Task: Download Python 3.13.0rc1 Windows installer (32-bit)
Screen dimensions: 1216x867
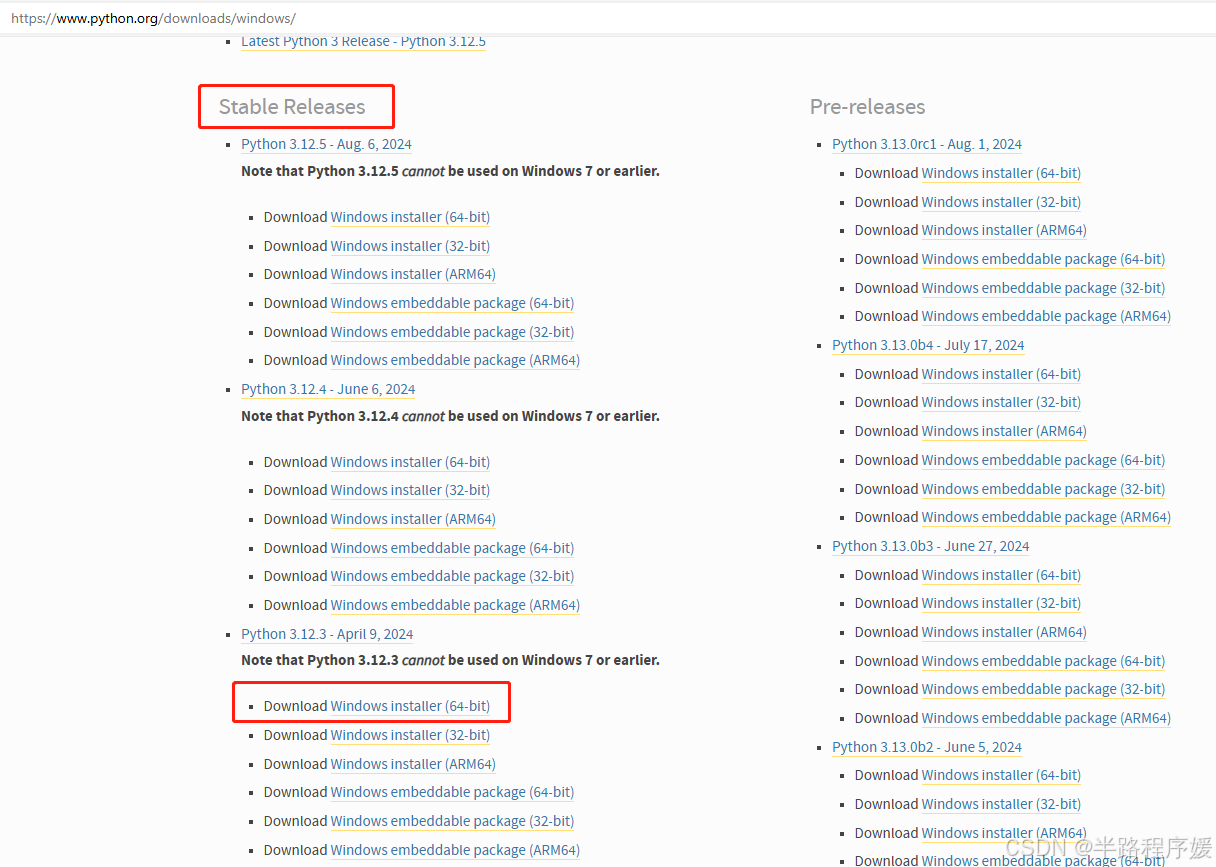Action: tap(1001, 202)
